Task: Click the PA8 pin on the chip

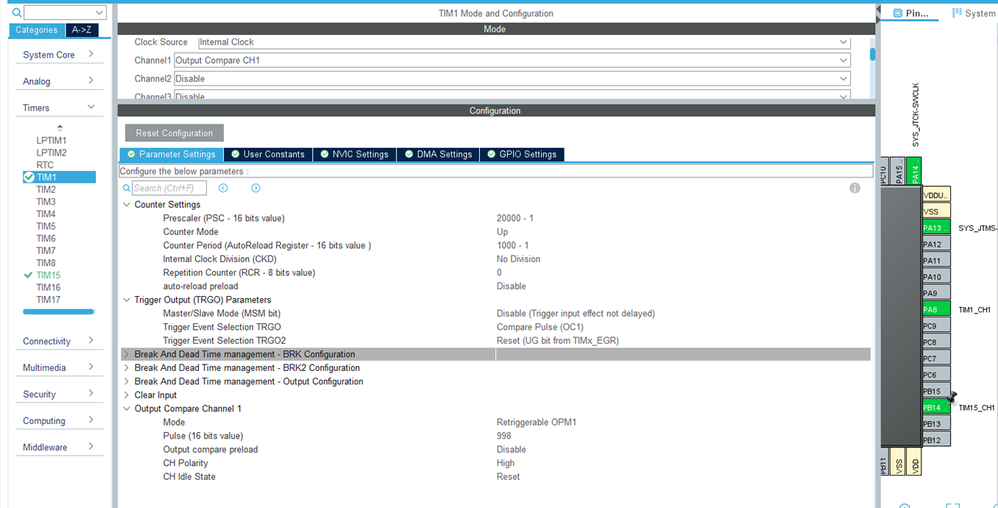Action: pyautogui.click(x=936, y=309)
